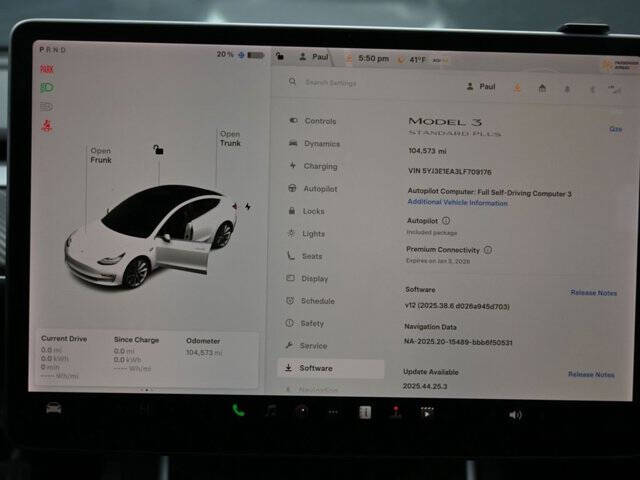Tap the Current Drive trip card

pyautogui.click(x=64, y=357)
